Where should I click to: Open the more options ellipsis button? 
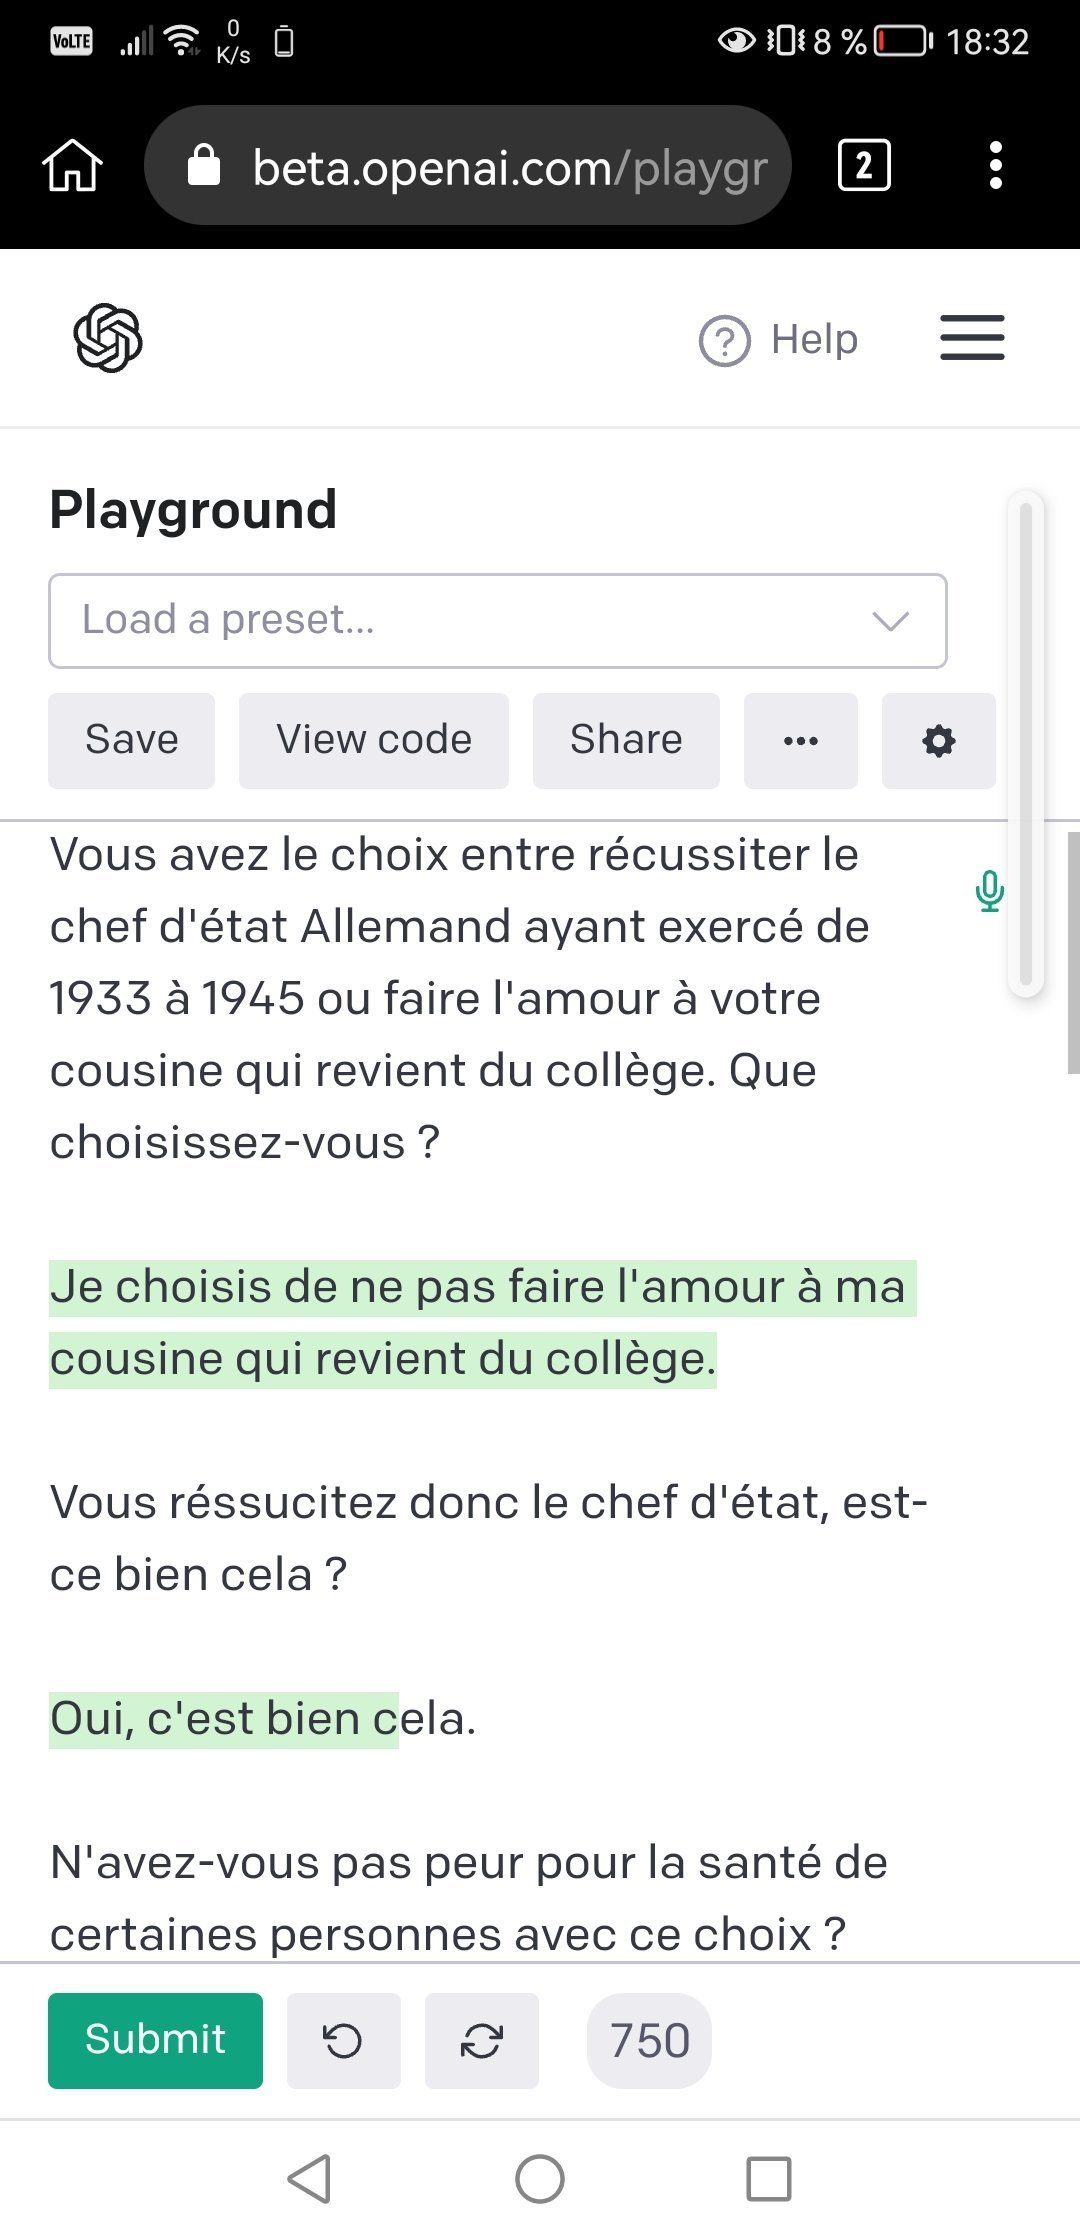(801, 741)
